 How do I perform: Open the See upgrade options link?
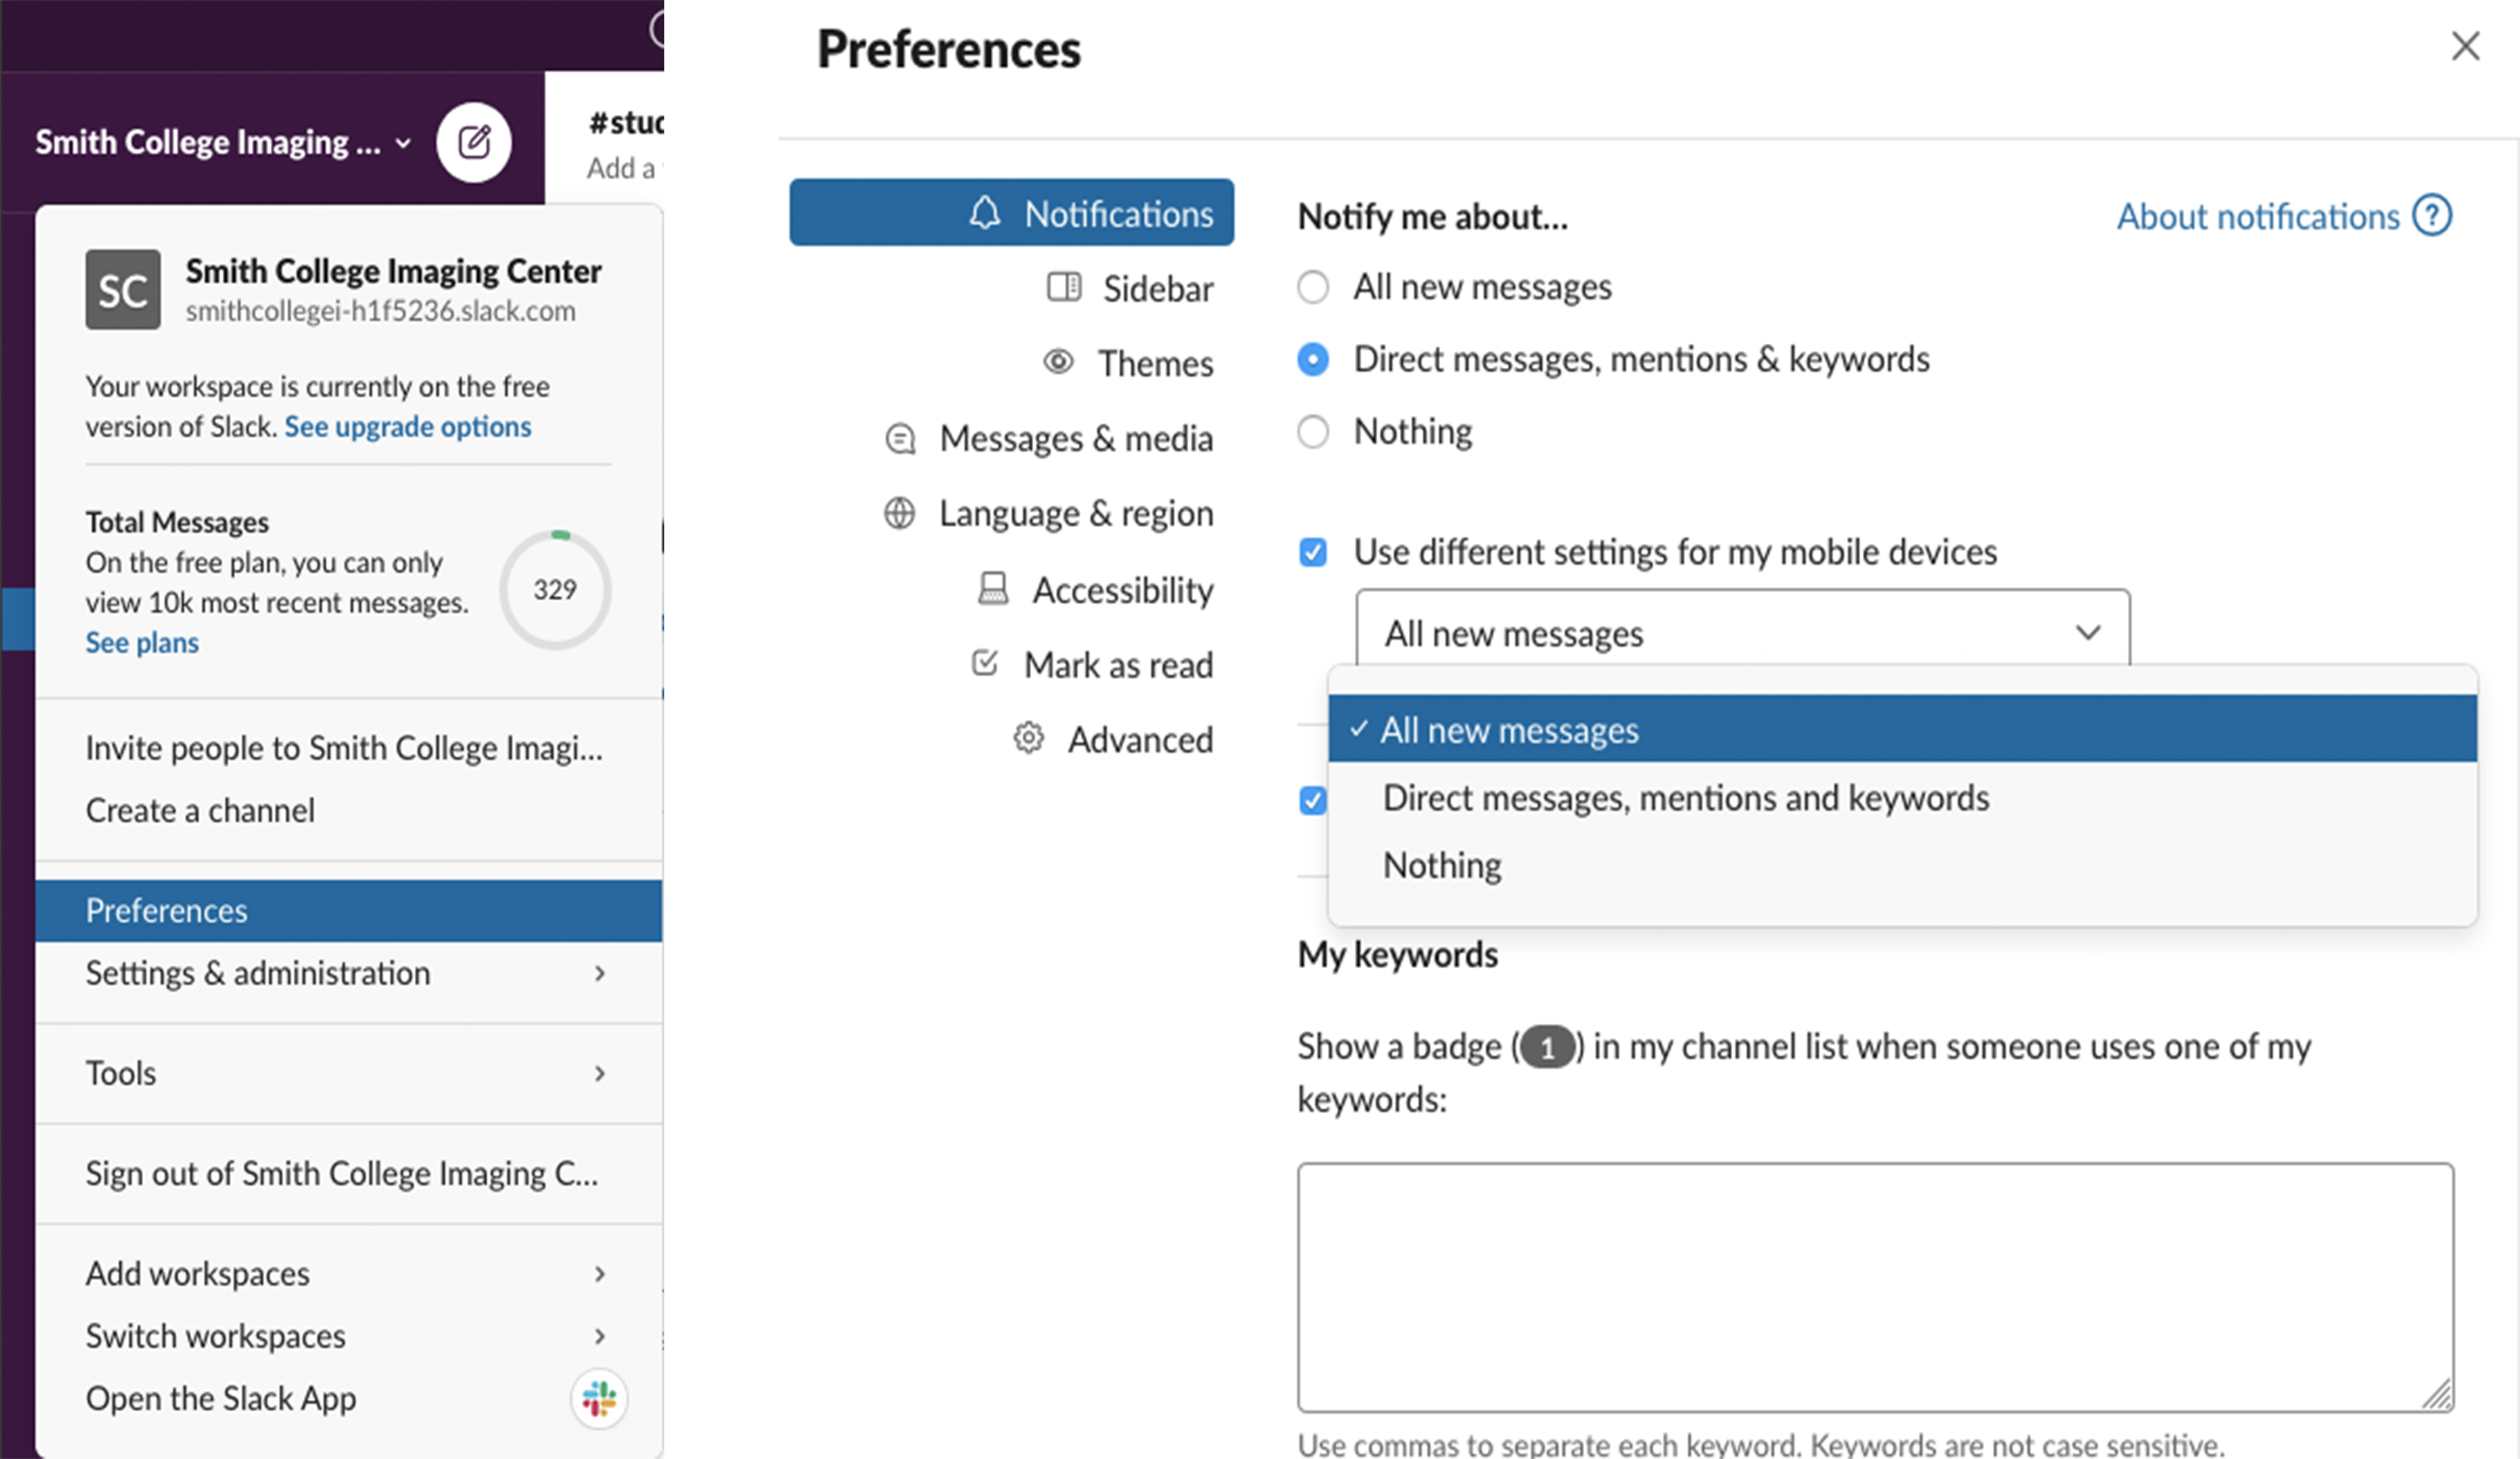click(x=408, y=427)
